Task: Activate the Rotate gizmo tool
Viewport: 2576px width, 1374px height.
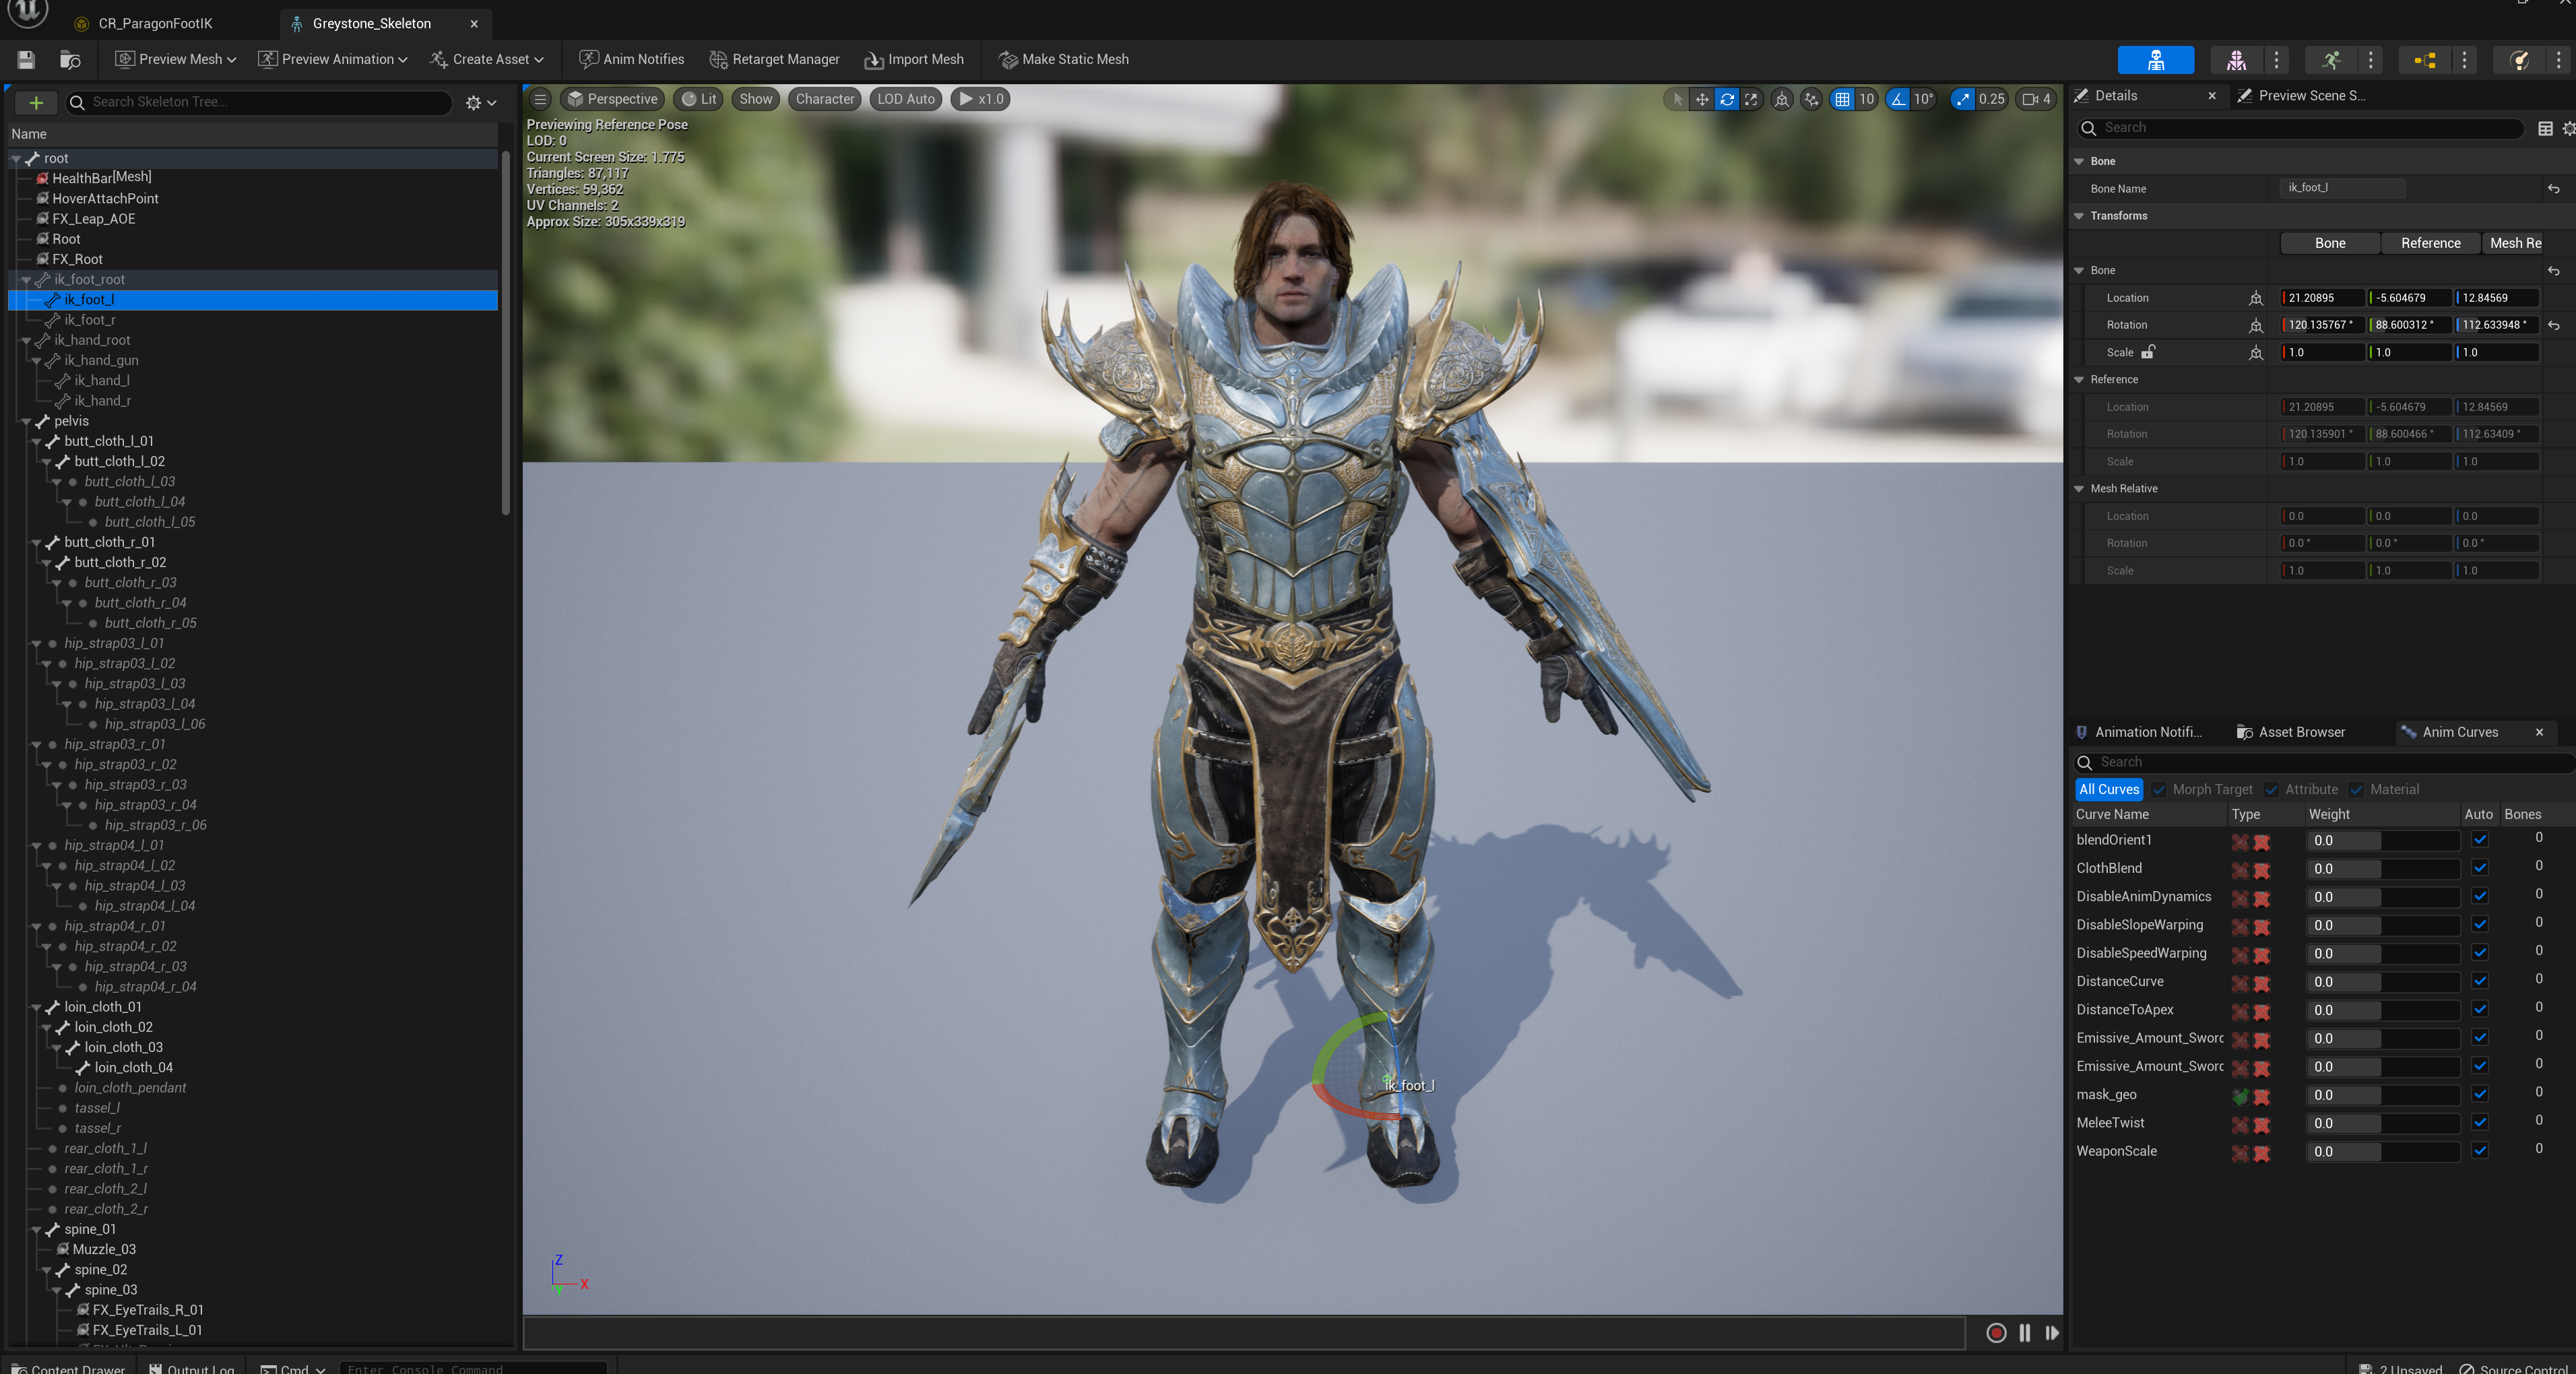Action: coord(1727,99)
